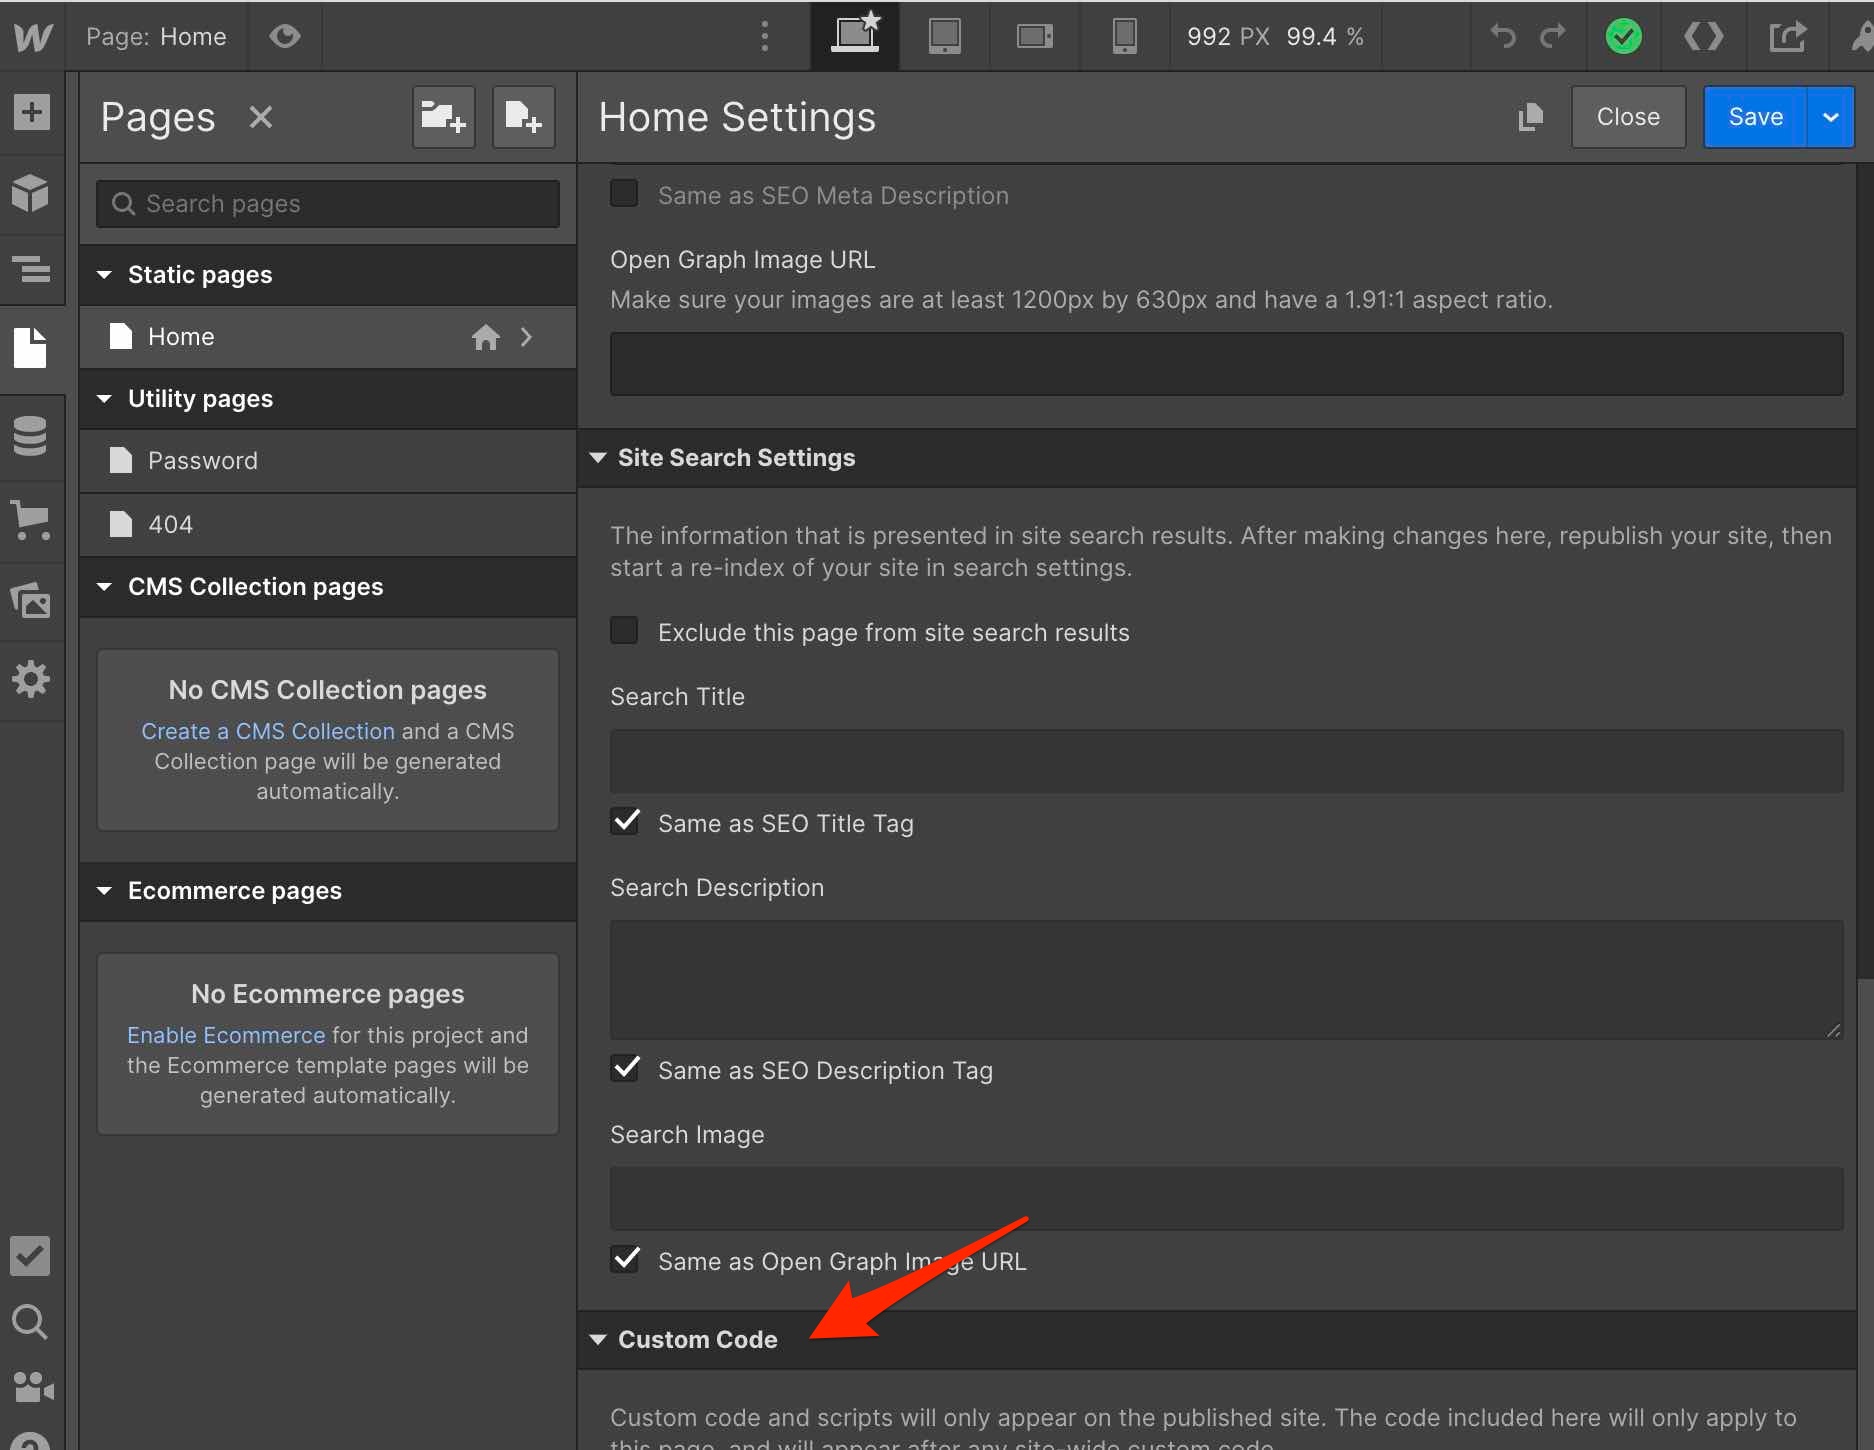This screenshot has width=1874, height=1450.
Task: Create a new page folder
Action: (444, 117)
